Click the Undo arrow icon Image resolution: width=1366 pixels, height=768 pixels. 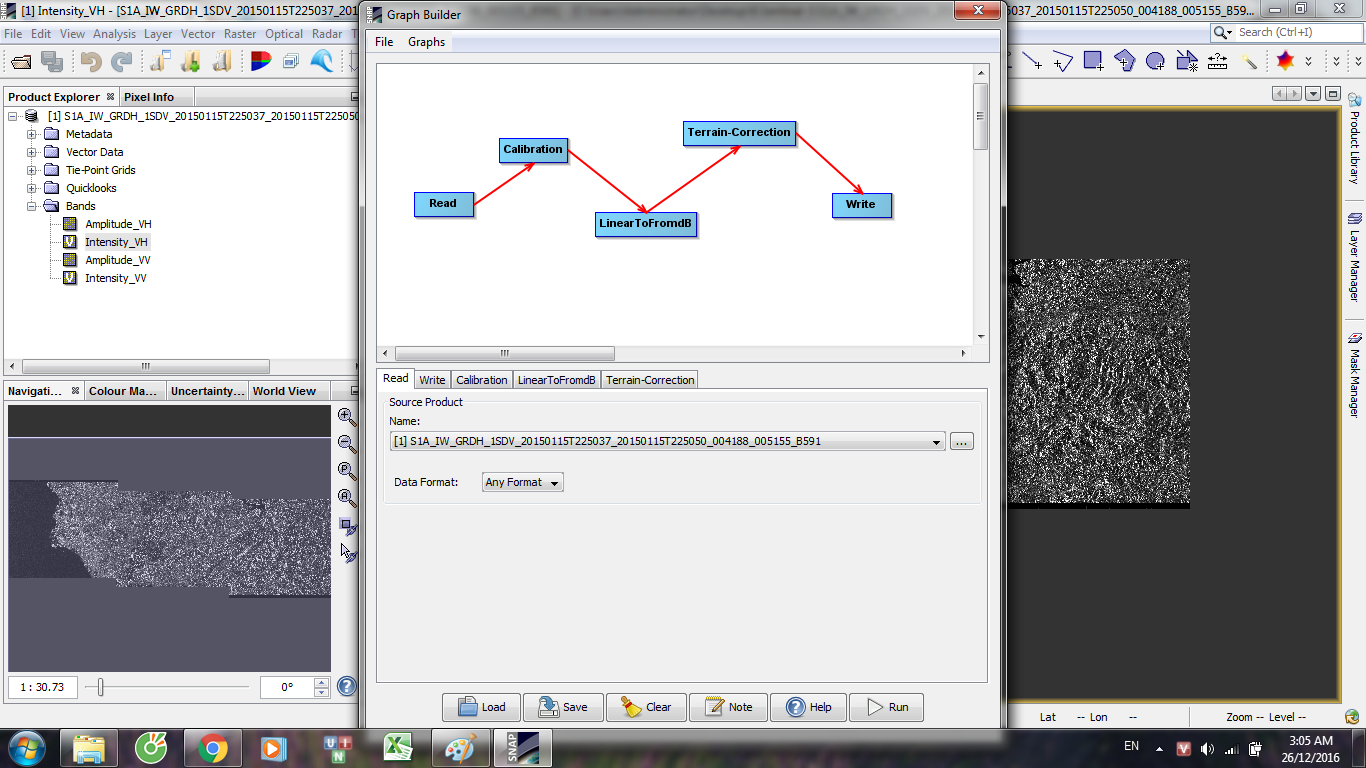[x=91, y=62]
